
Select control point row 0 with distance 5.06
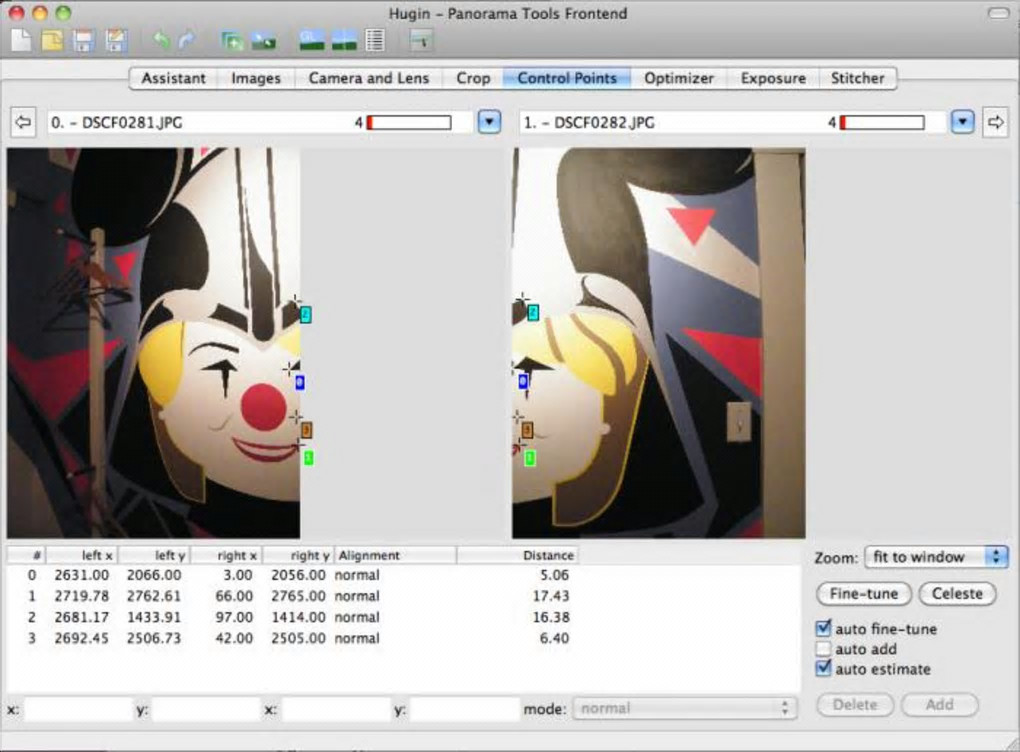point(293,575)
